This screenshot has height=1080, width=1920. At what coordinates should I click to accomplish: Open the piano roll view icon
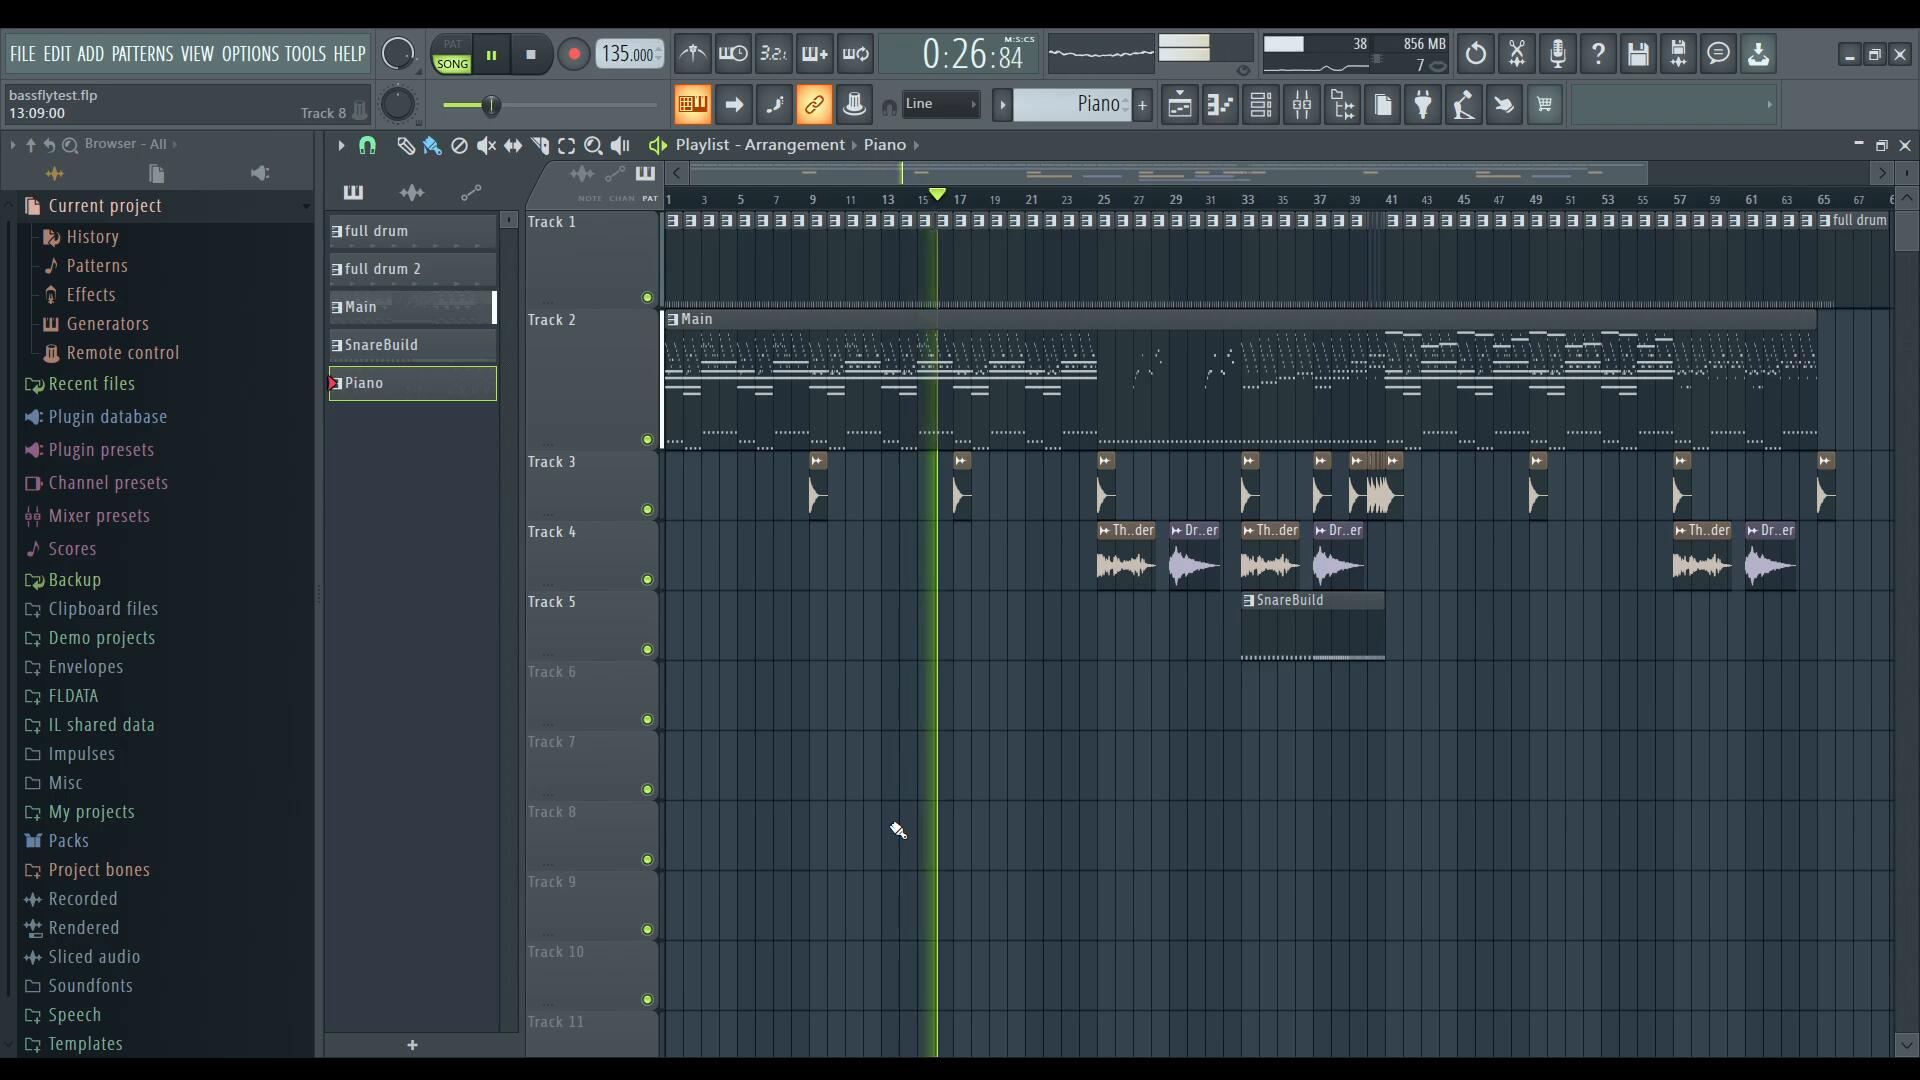pyautogui.click(x=1220, y=105)
